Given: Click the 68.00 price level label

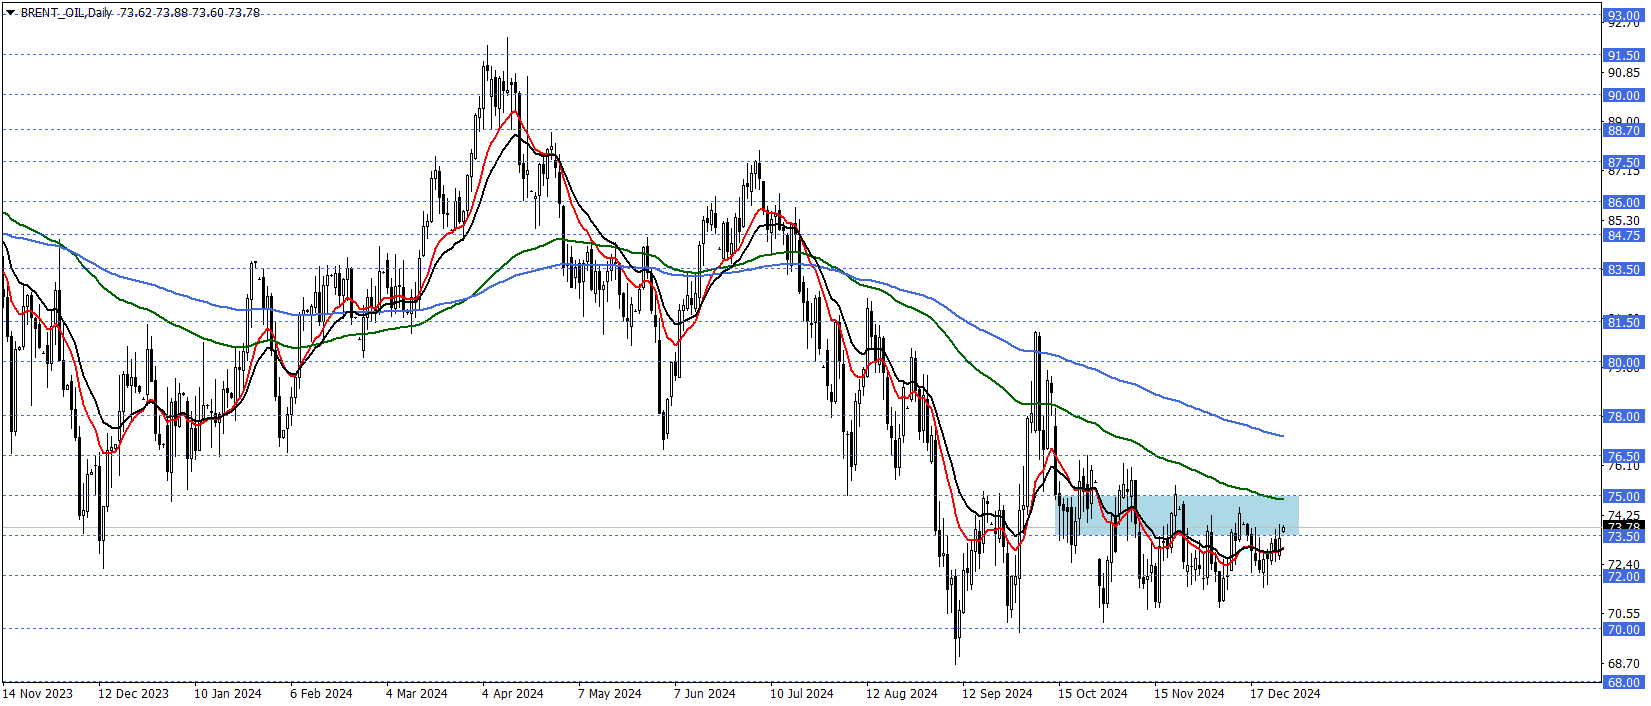Looking at the screenshot, I should click(1624, 682).
